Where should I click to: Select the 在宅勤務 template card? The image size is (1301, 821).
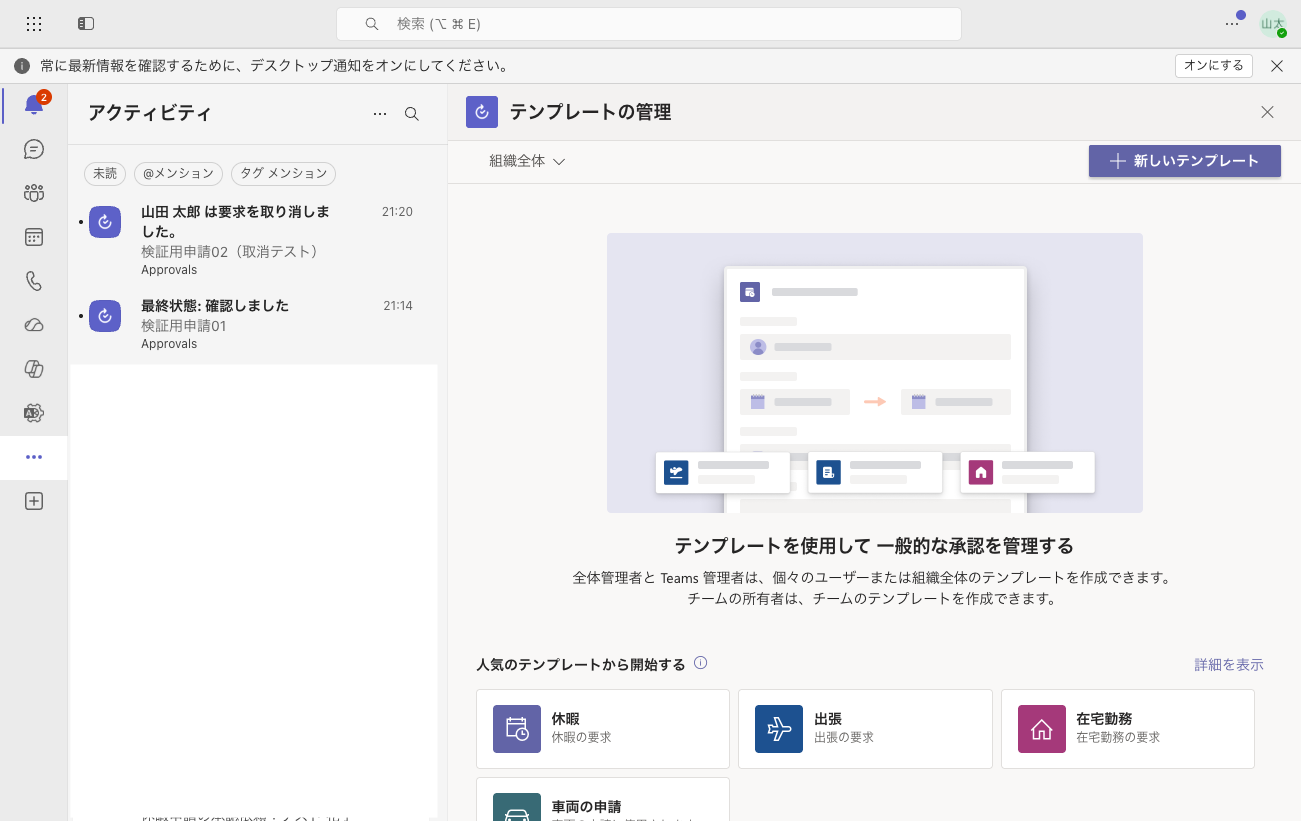(x=1128, y=729)
